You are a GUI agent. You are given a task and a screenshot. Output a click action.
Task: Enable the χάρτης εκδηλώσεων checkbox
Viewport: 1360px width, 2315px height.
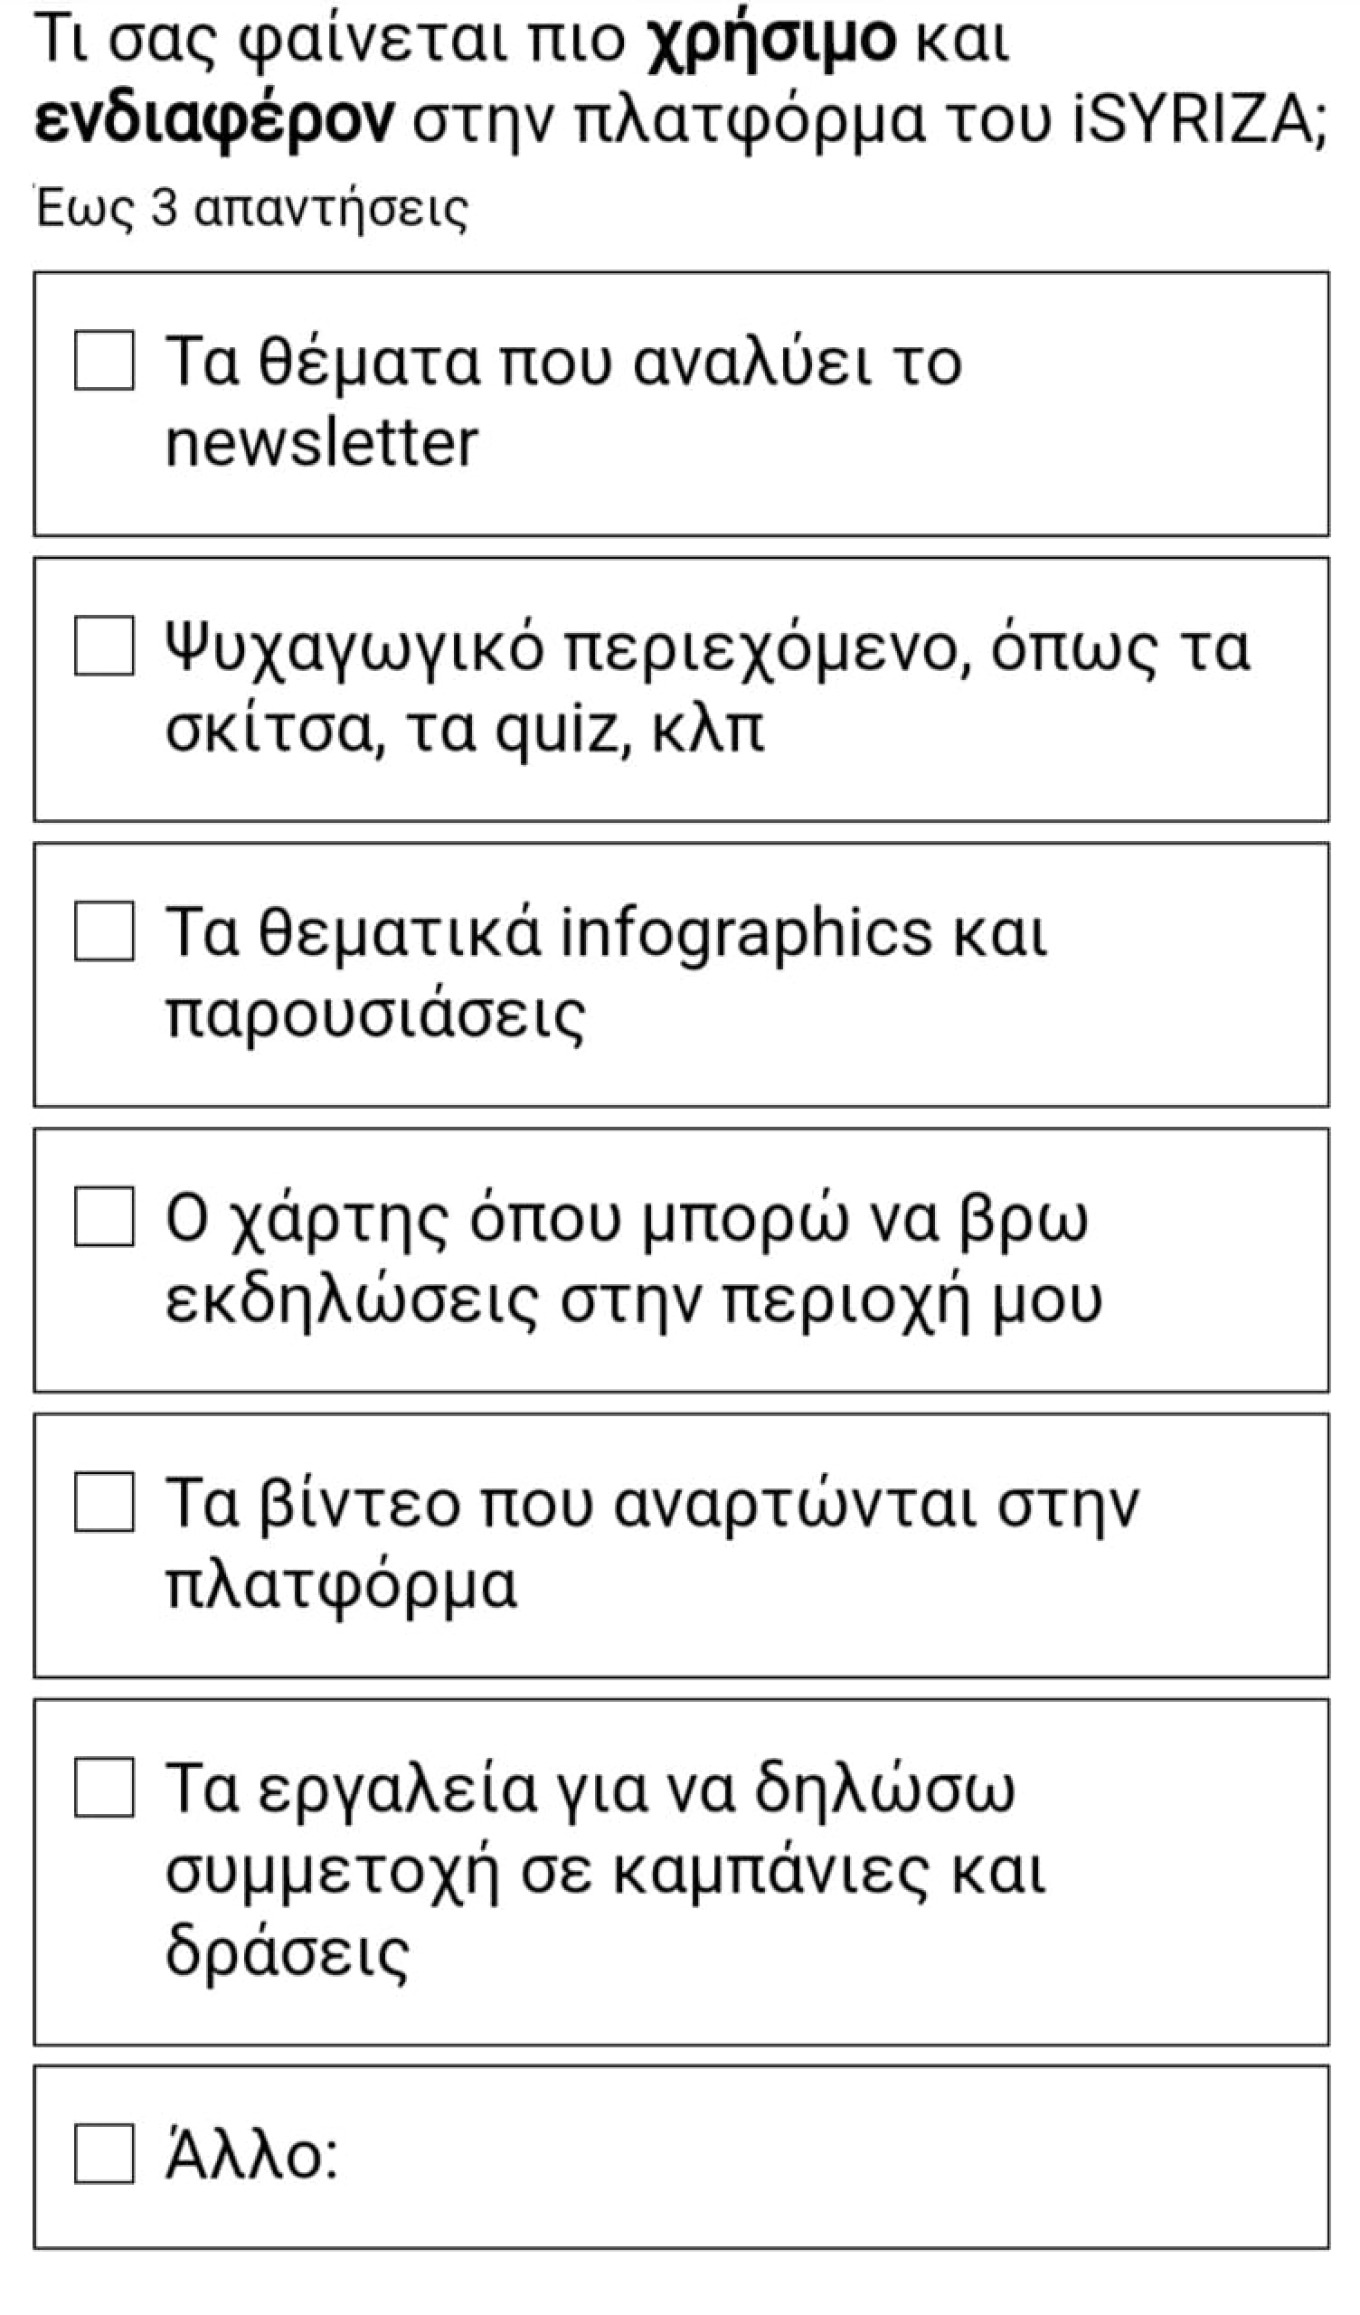click(x=104, y=1217)
